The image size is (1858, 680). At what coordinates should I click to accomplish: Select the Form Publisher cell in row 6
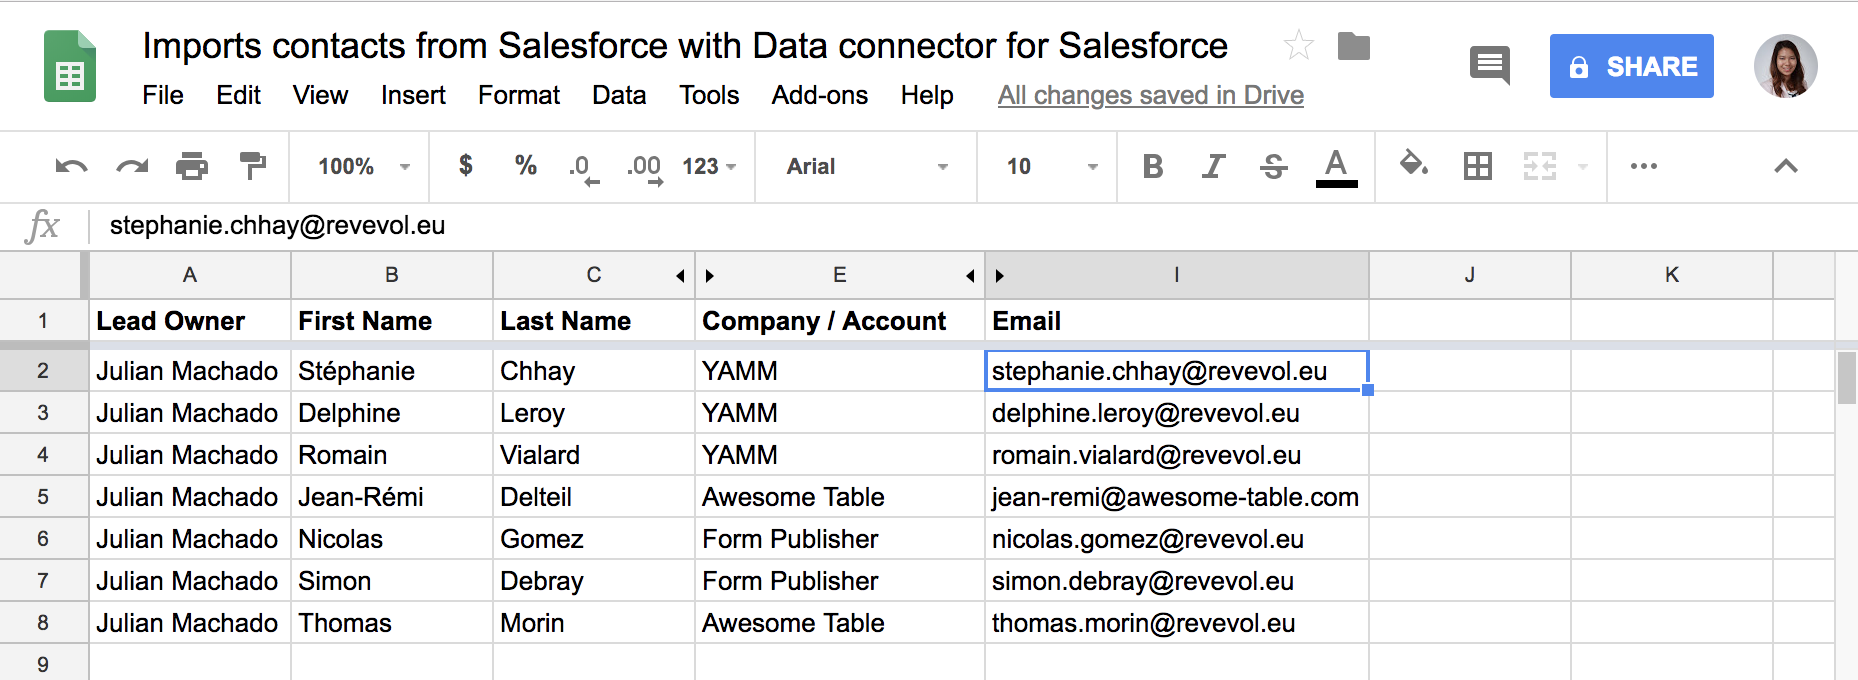(x=839, y=539)
